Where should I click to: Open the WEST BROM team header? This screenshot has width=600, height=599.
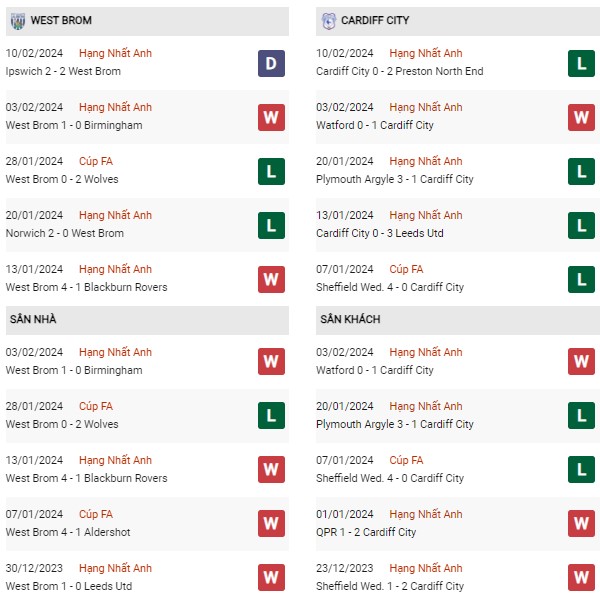pos(147,21)
